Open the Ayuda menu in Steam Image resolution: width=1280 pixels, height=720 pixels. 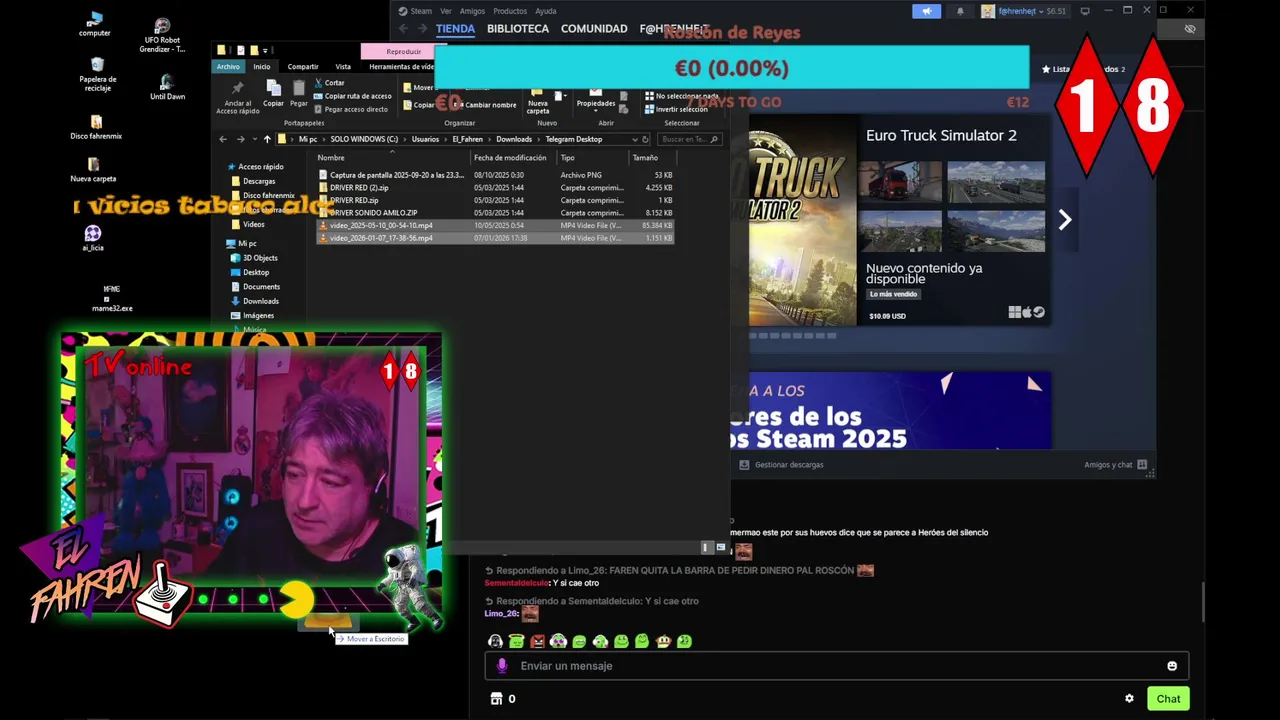[x=546, y=11]
